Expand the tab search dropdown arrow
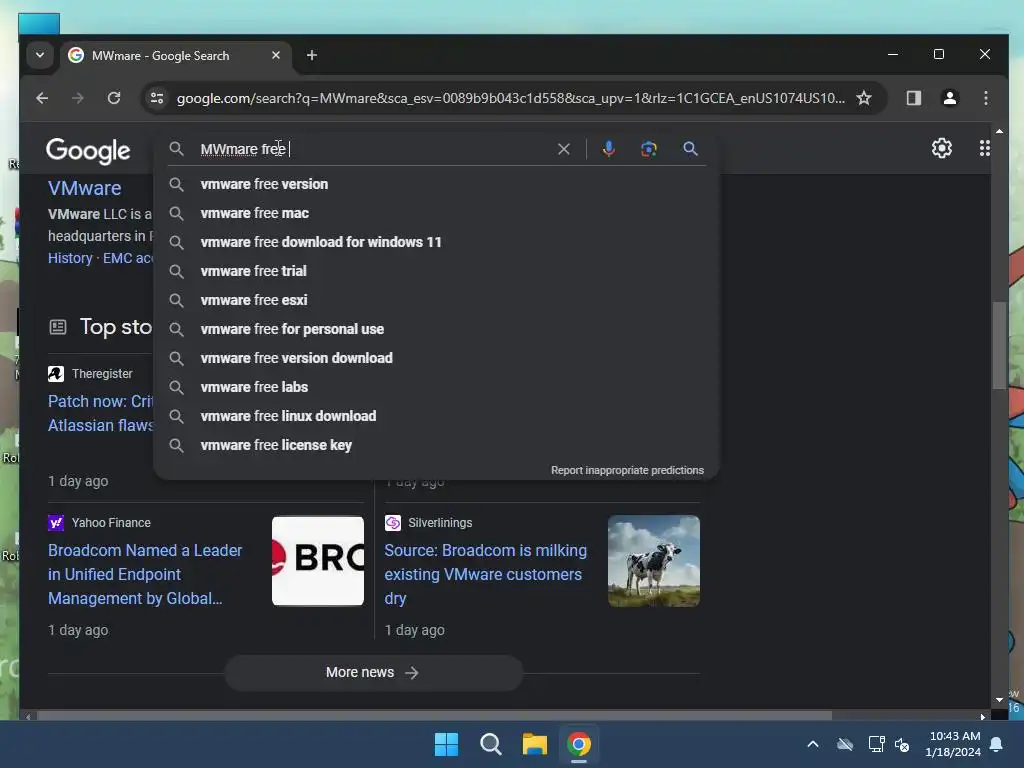This screenshot has height=768, width=1024. [x=40, y=55]
